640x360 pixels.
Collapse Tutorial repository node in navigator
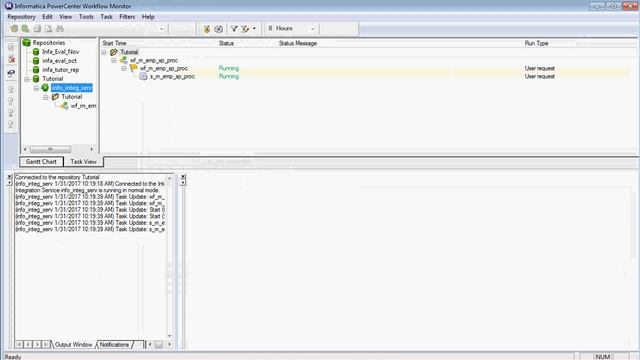[27, 79]
